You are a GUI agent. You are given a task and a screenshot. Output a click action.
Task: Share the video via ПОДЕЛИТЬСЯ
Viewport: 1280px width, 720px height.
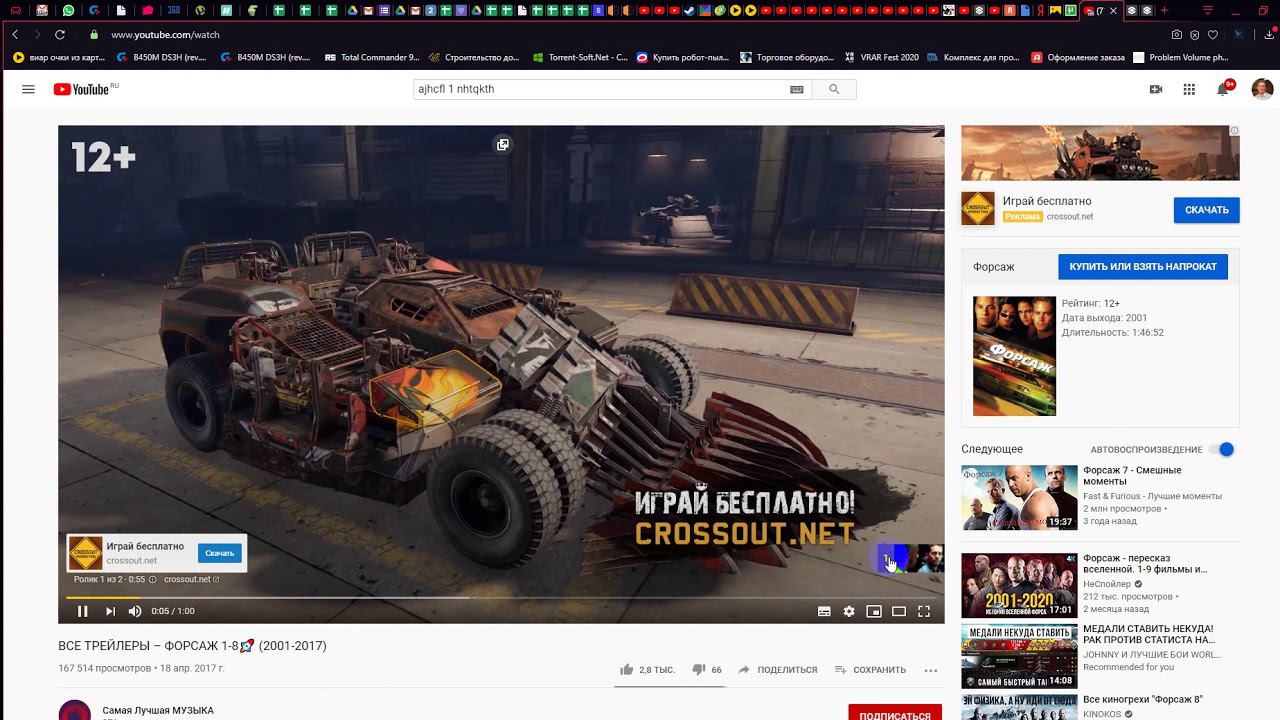[778, 670]
